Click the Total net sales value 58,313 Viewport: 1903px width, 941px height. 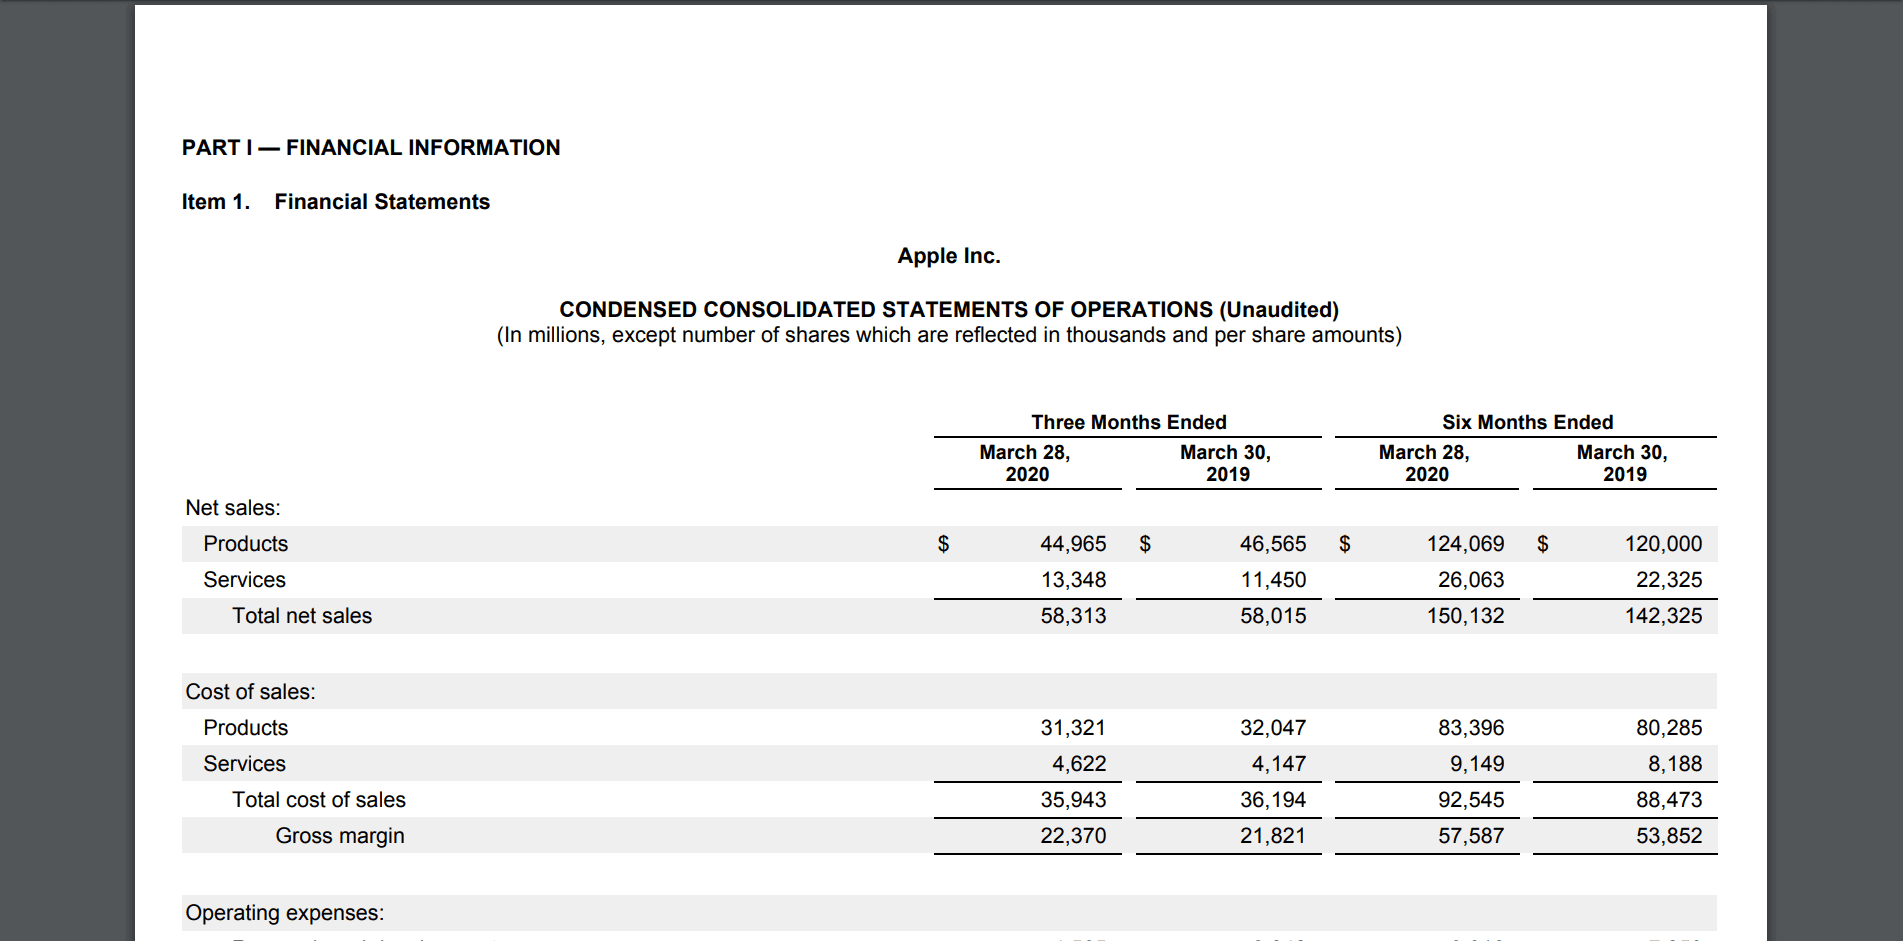click(1073, 616)
